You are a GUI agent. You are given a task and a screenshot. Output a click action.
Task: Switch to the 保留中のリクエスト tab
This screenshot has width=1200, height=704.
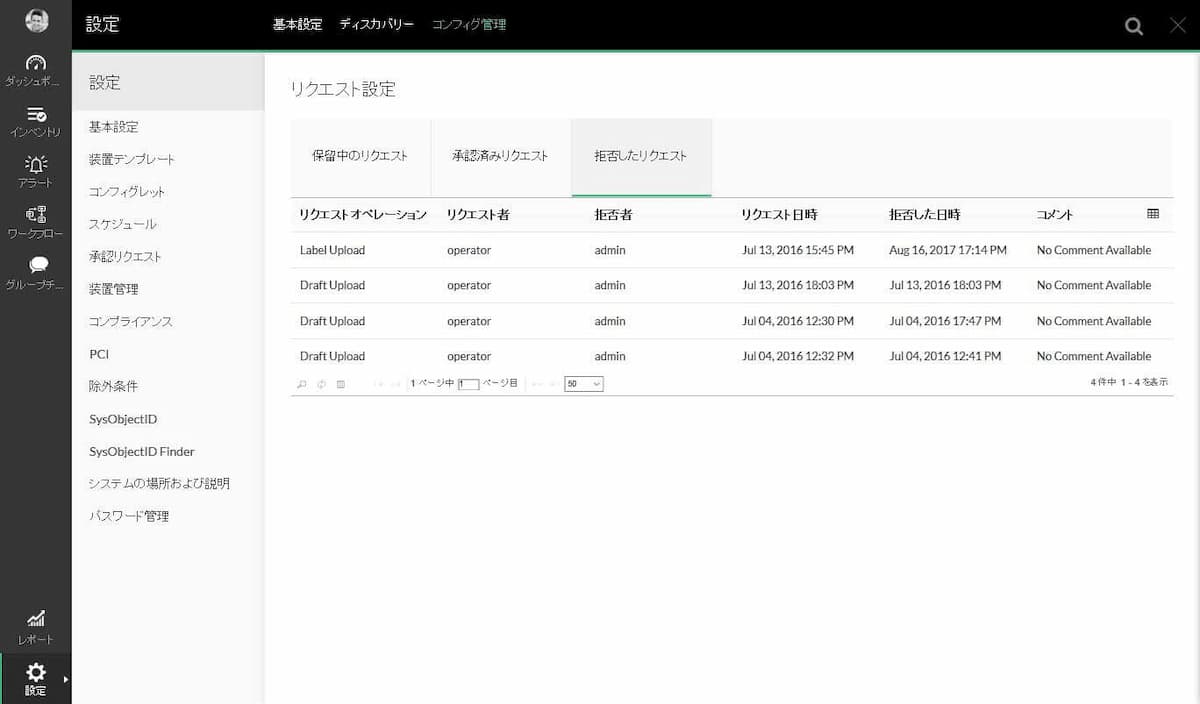360,156
